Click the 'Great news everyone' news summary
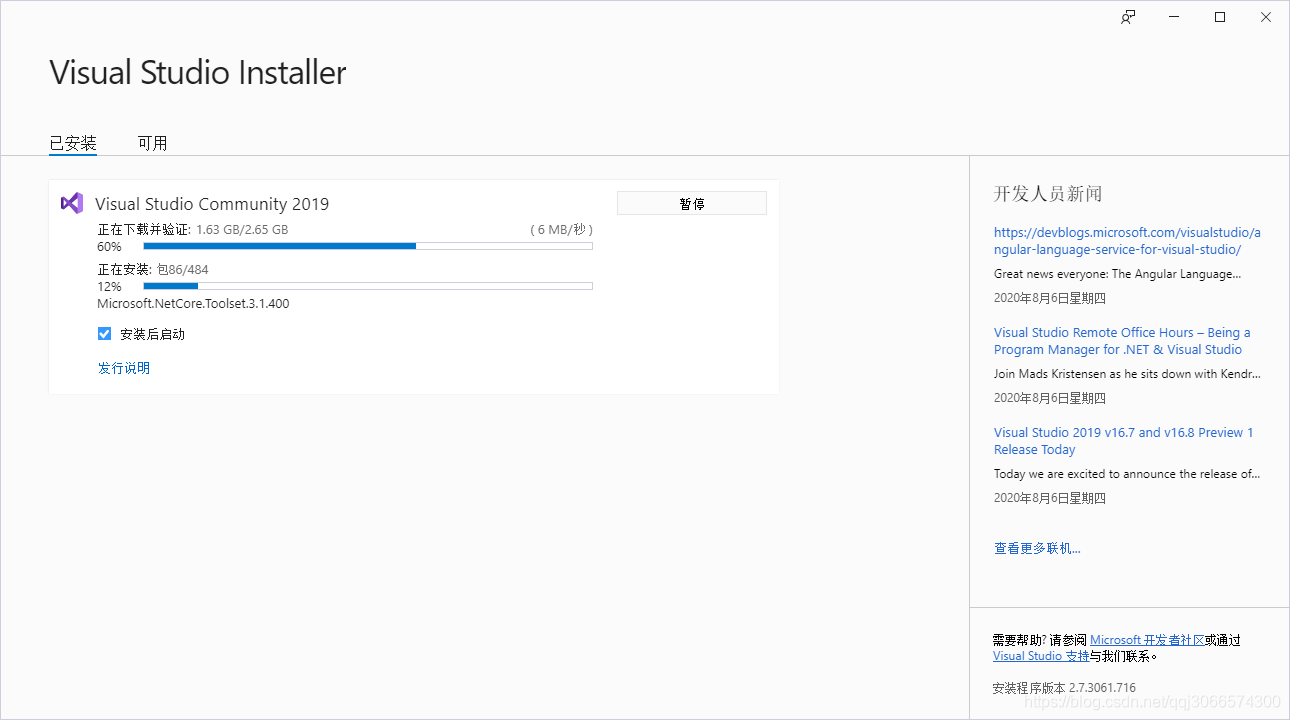The image size is (1290, 720). coord(1117,273)
